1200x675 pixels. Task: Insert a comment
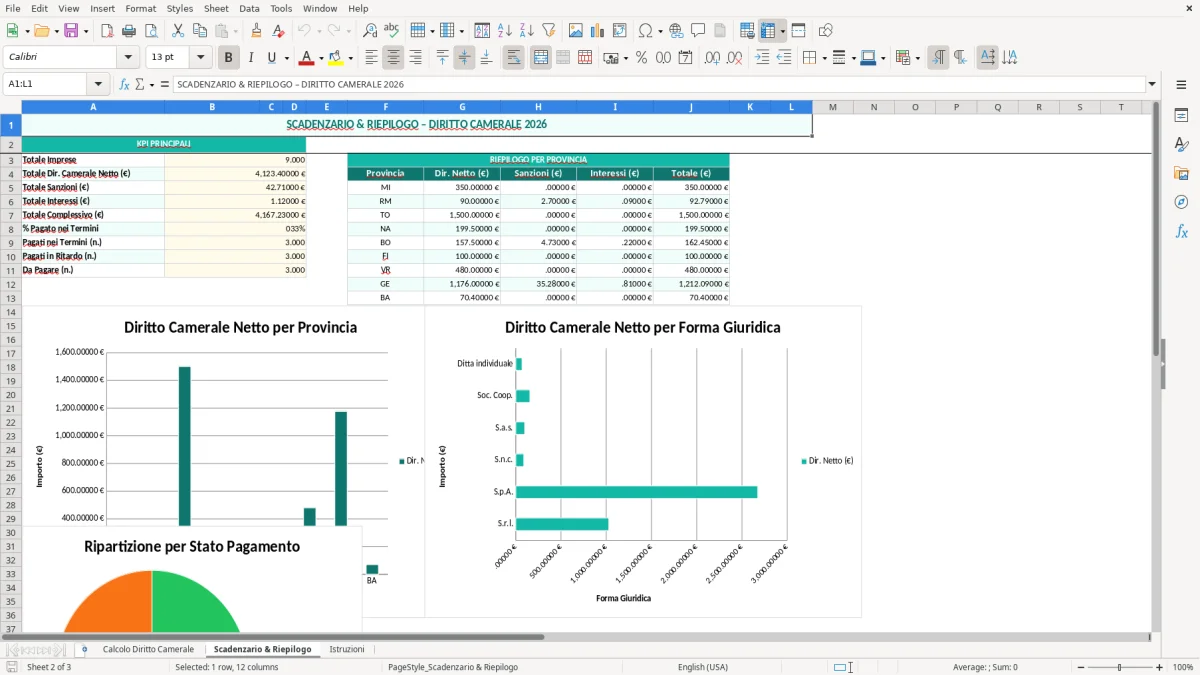coord(698,31)
